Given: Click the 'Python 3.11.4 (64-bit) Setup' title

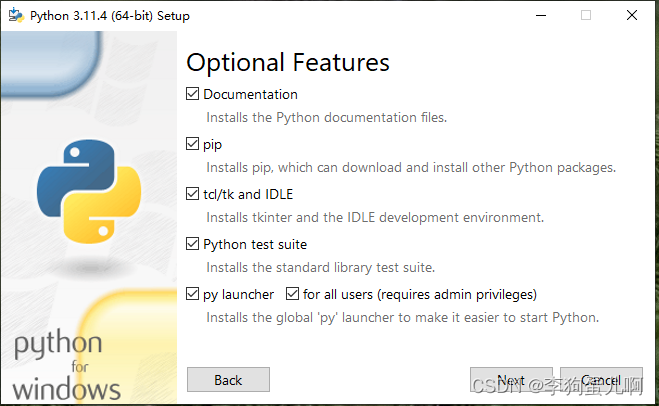Looking at the screenshot, I should point(110,16).
